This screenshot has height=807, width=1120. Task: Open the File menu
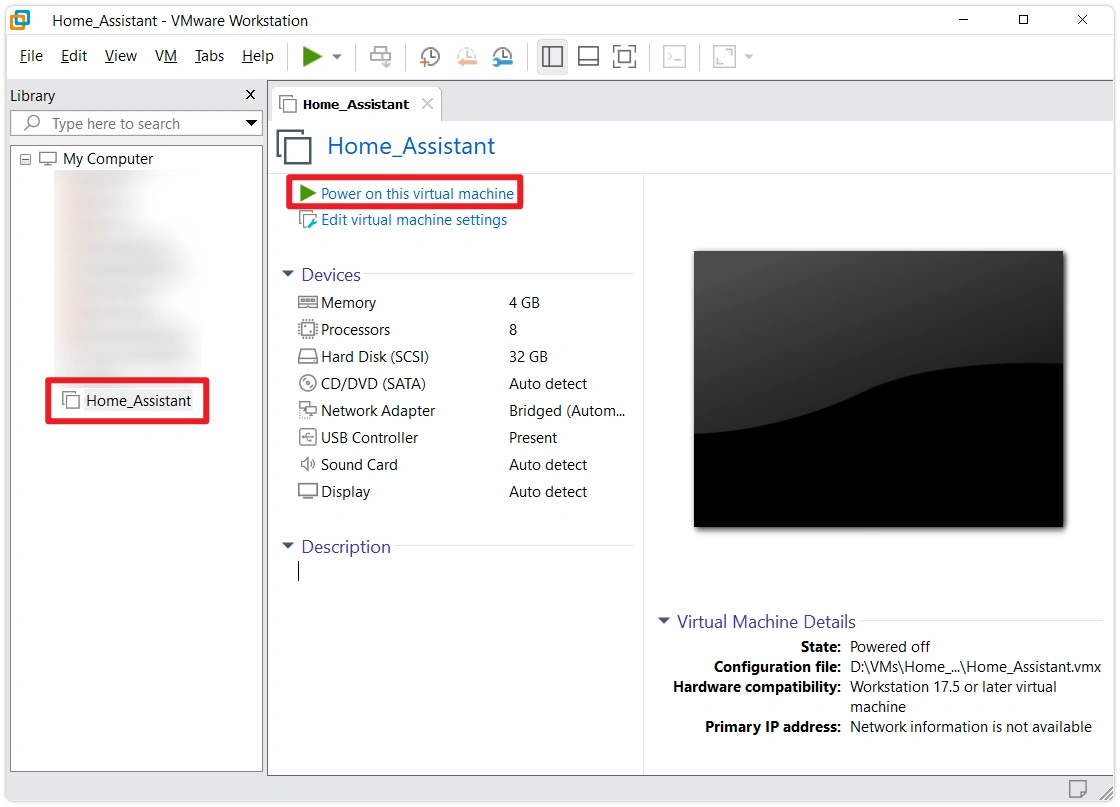31,56
